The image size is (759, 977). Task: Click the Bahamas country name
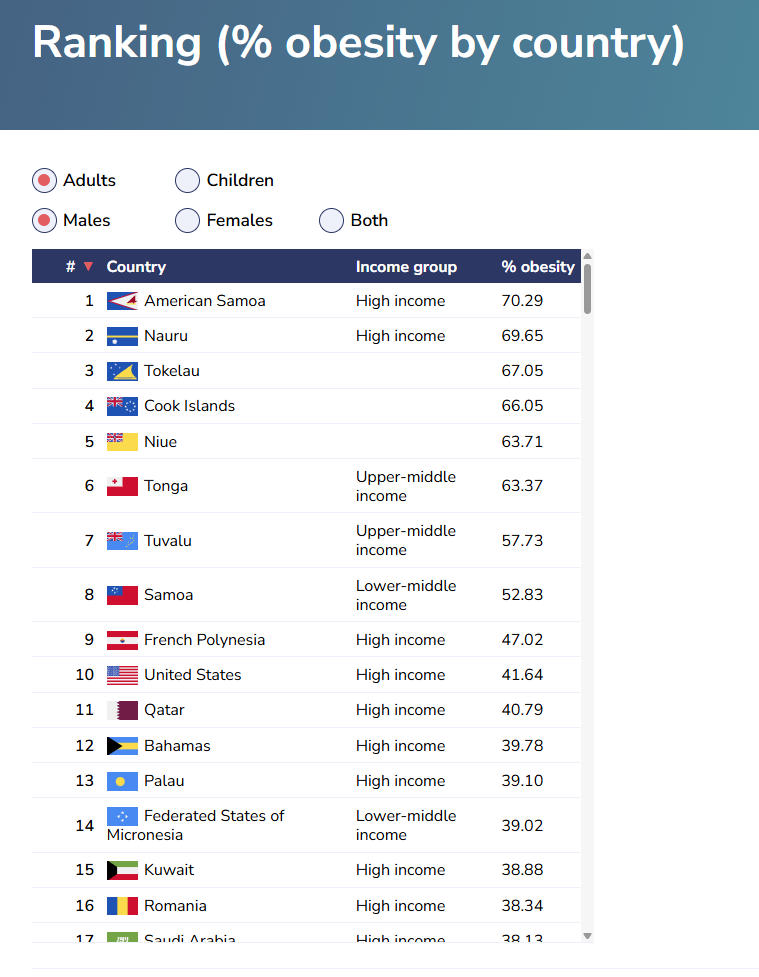(178, 746)
